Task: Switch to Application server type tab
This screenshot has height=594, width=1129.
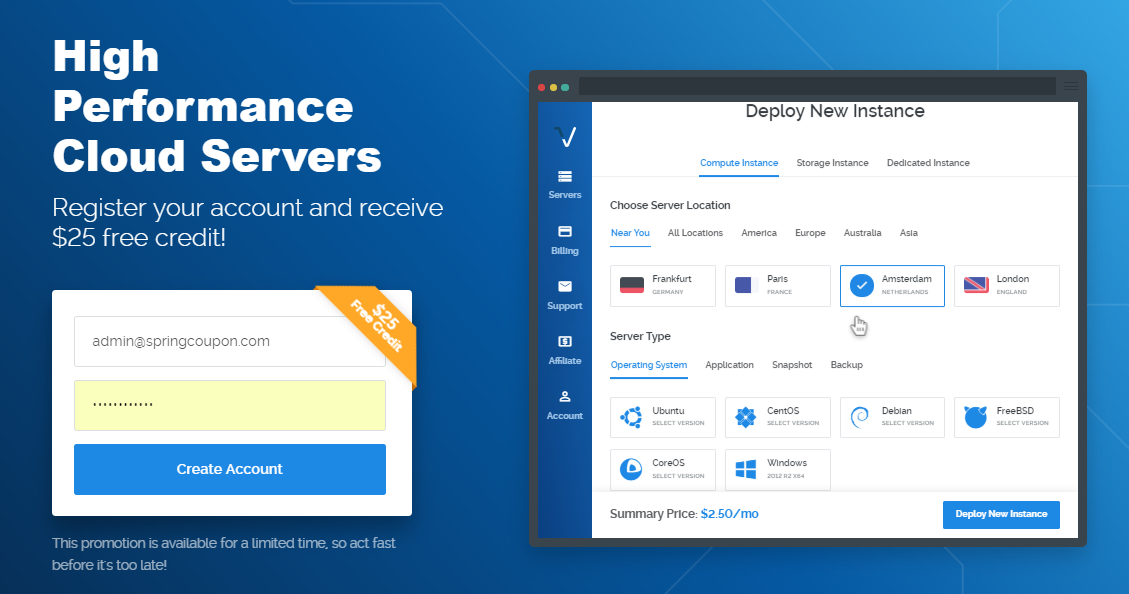Action: 729,365
